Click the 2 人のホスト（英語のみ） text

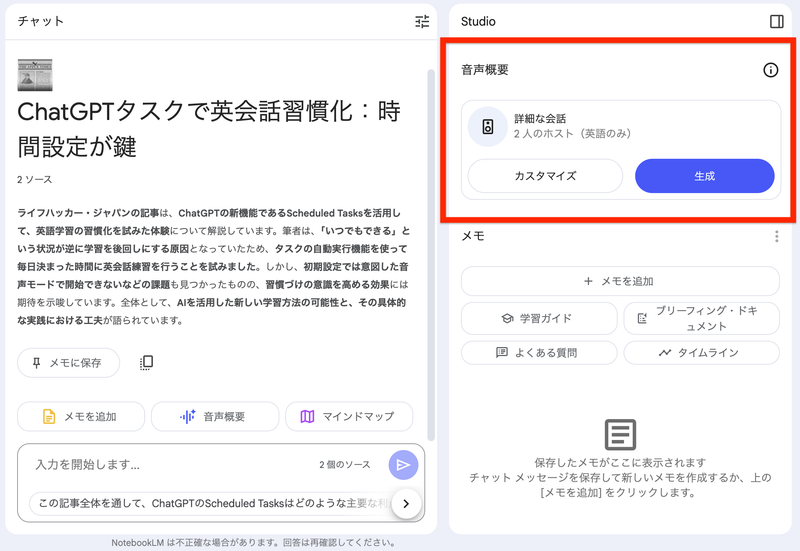(572, 134)
